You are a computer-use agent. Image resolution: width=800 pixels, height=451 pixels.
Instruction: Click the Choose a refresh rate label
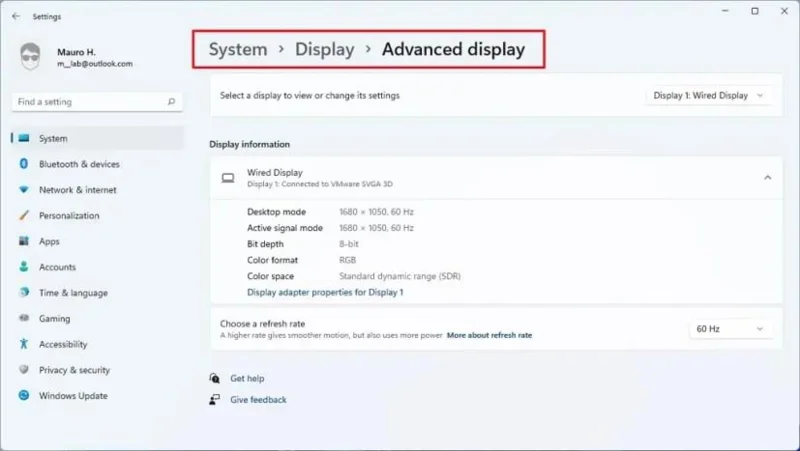coord(262,323)
